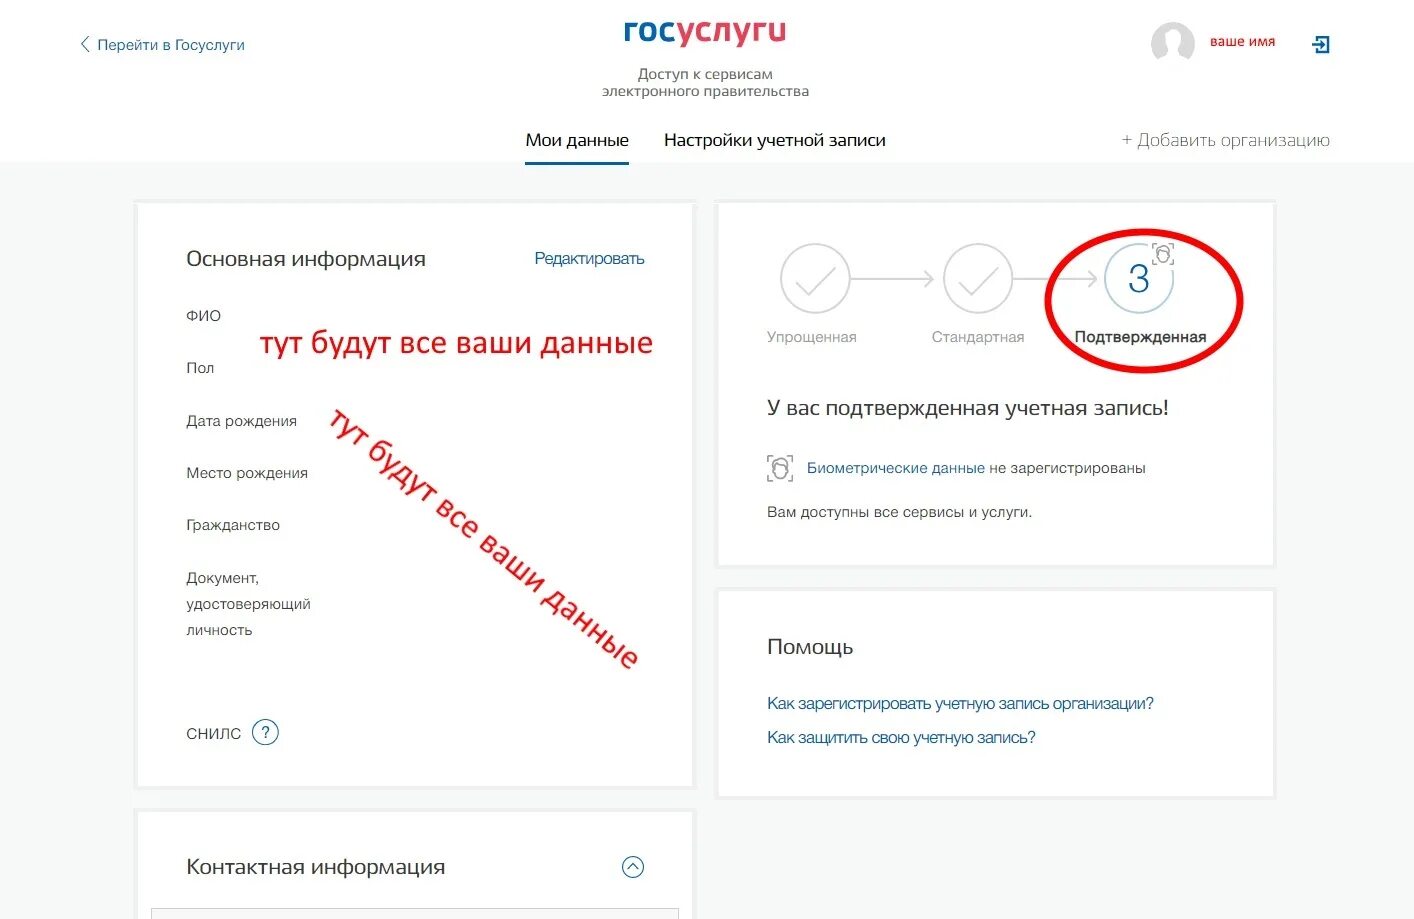Click the Госуслуги logo

(705, 32)
